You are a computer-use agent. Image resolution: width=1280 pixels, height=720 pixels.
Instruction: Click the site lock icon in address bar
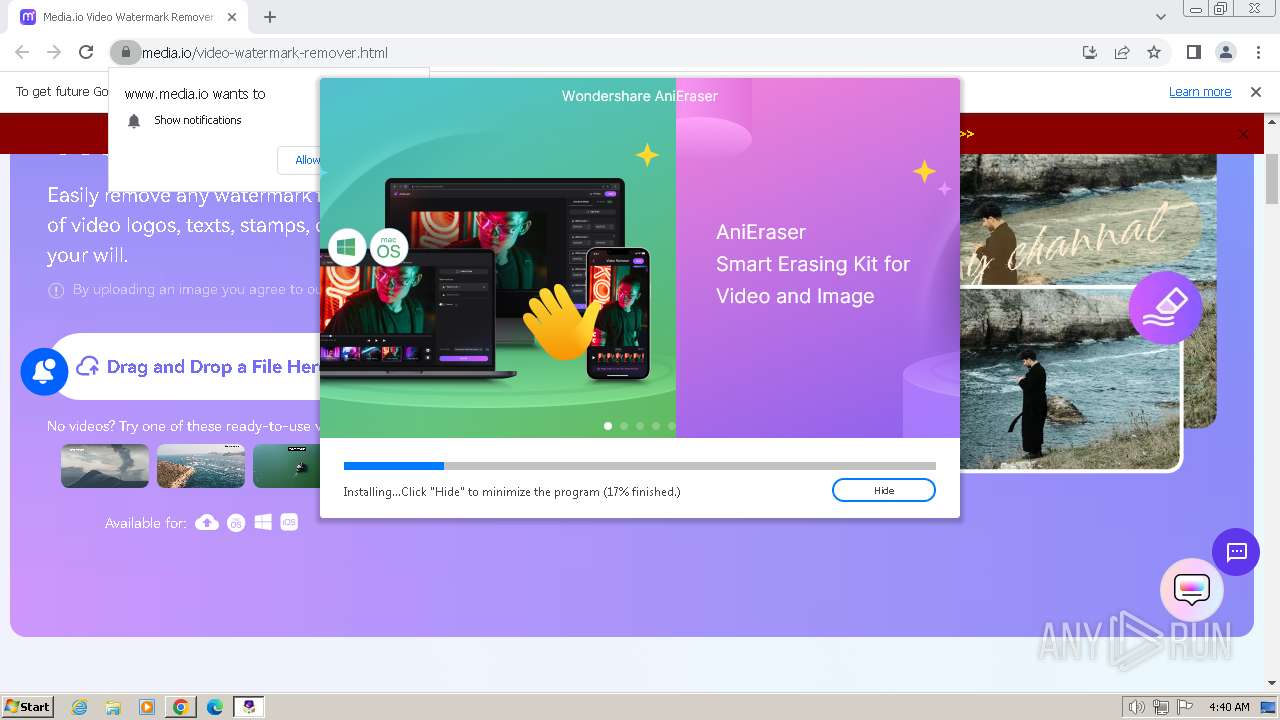tap(124, 52)
